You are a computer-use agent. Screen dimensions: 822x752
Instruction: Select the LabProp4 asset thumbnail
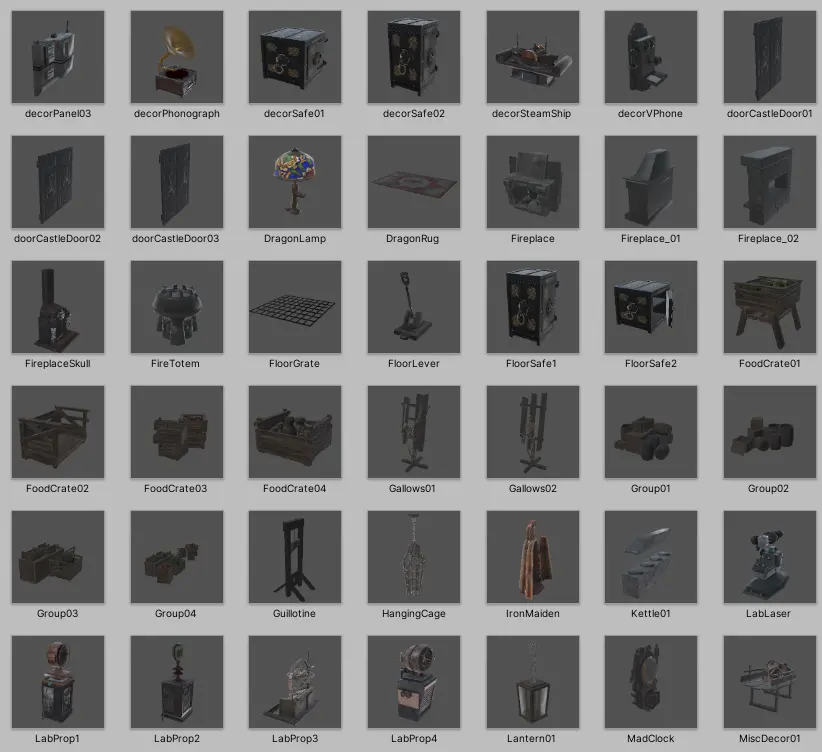[414, 682]
